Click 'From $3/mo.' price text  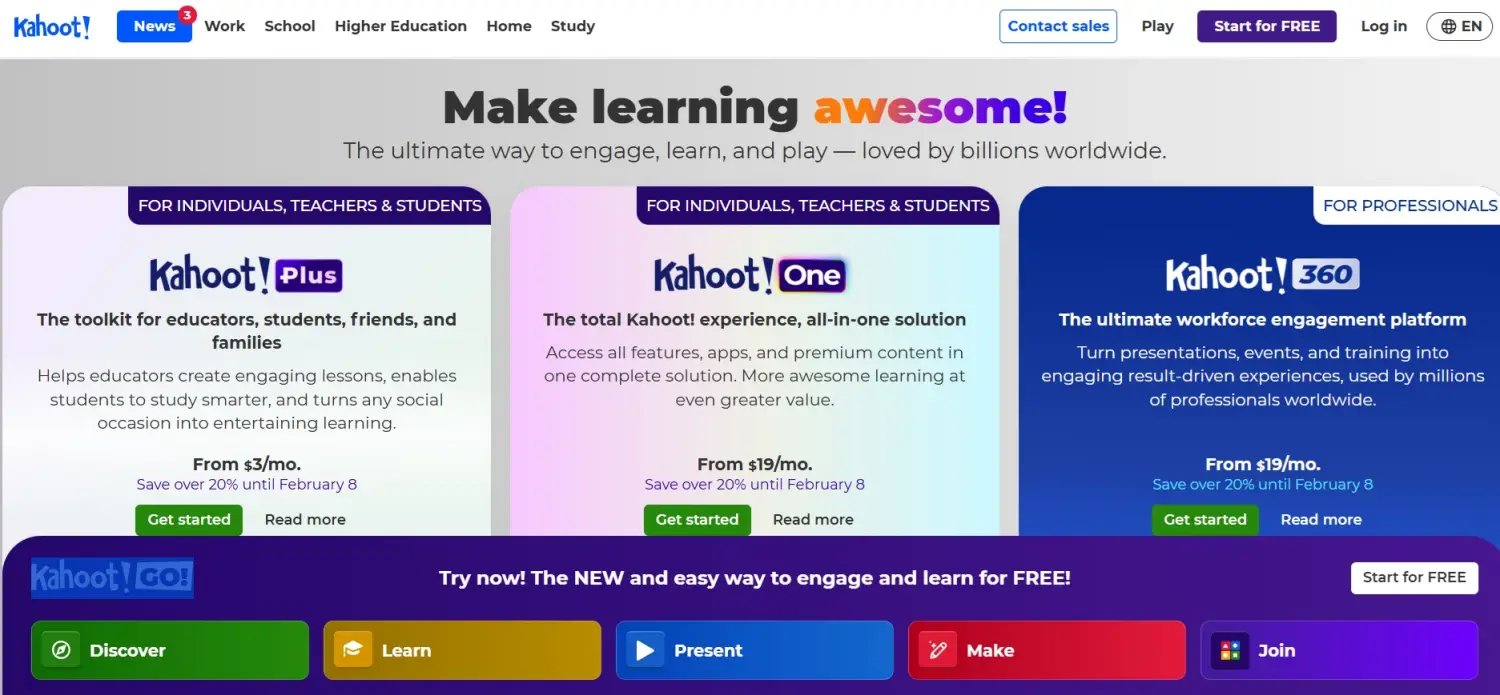tap(246, 464)
